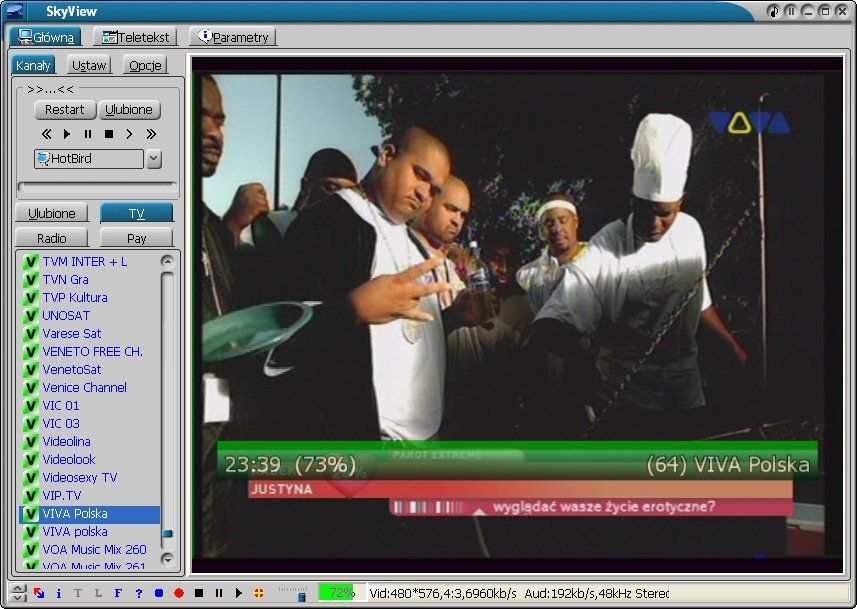
Task: Select the Ustaw sub-tab
Action: pyautogui.click(x=89, y=65)
